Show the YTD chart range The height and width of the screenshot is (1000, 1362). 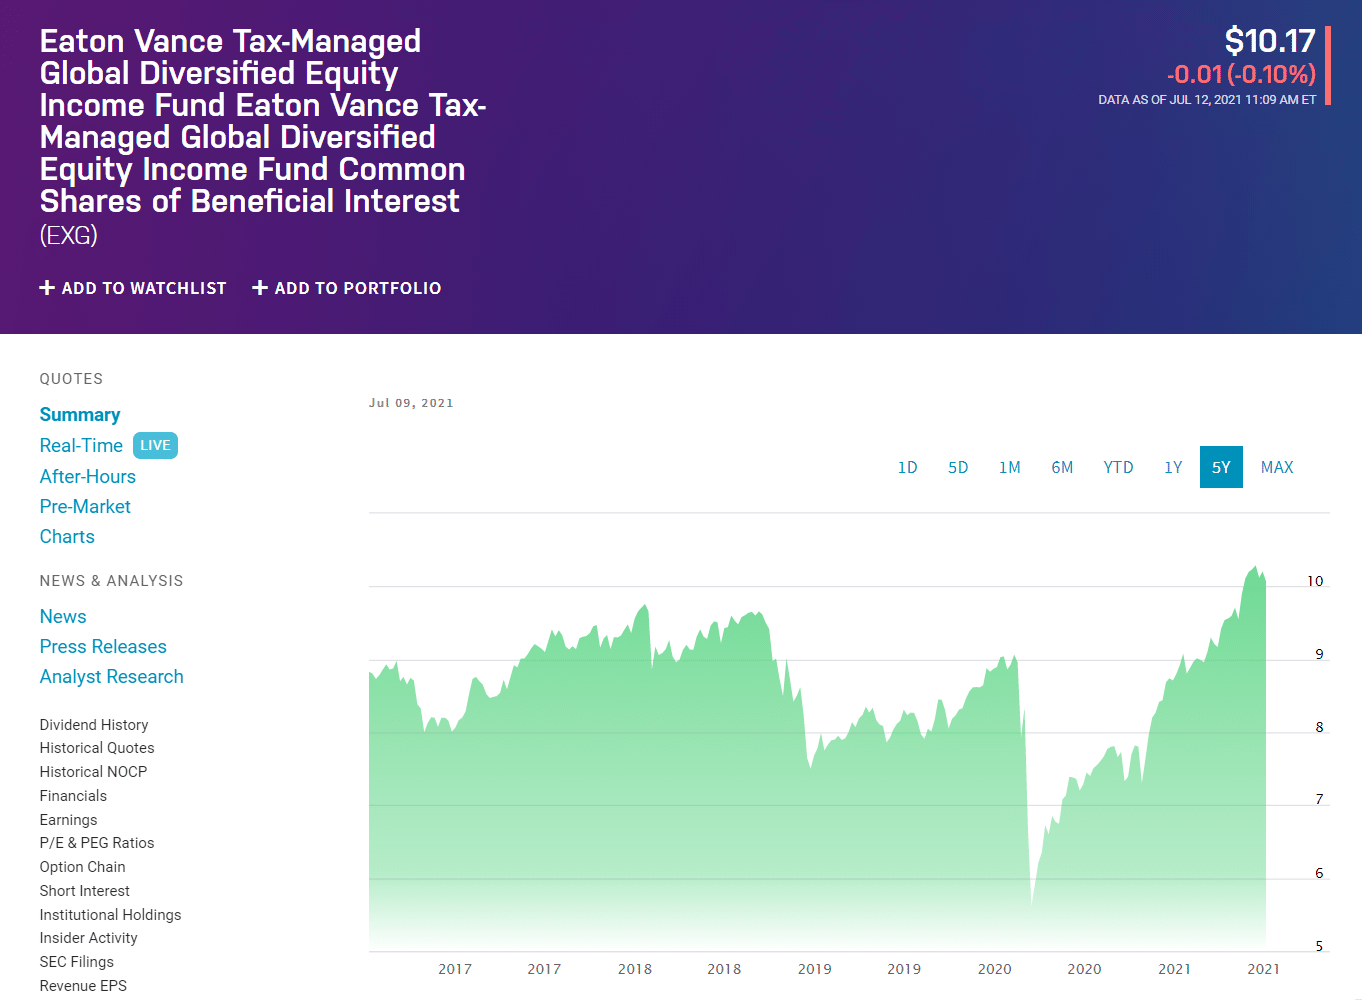[1118, 467]
